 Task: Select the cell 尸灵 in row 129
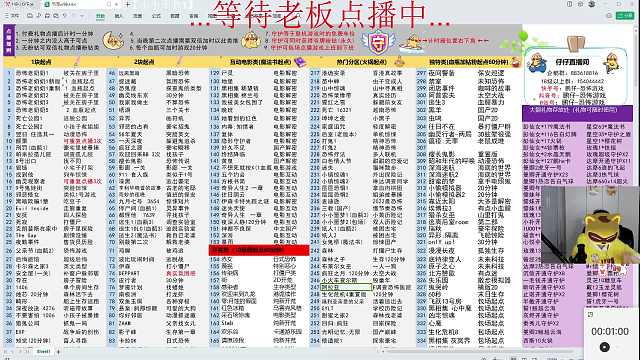[x=227, y=73]
